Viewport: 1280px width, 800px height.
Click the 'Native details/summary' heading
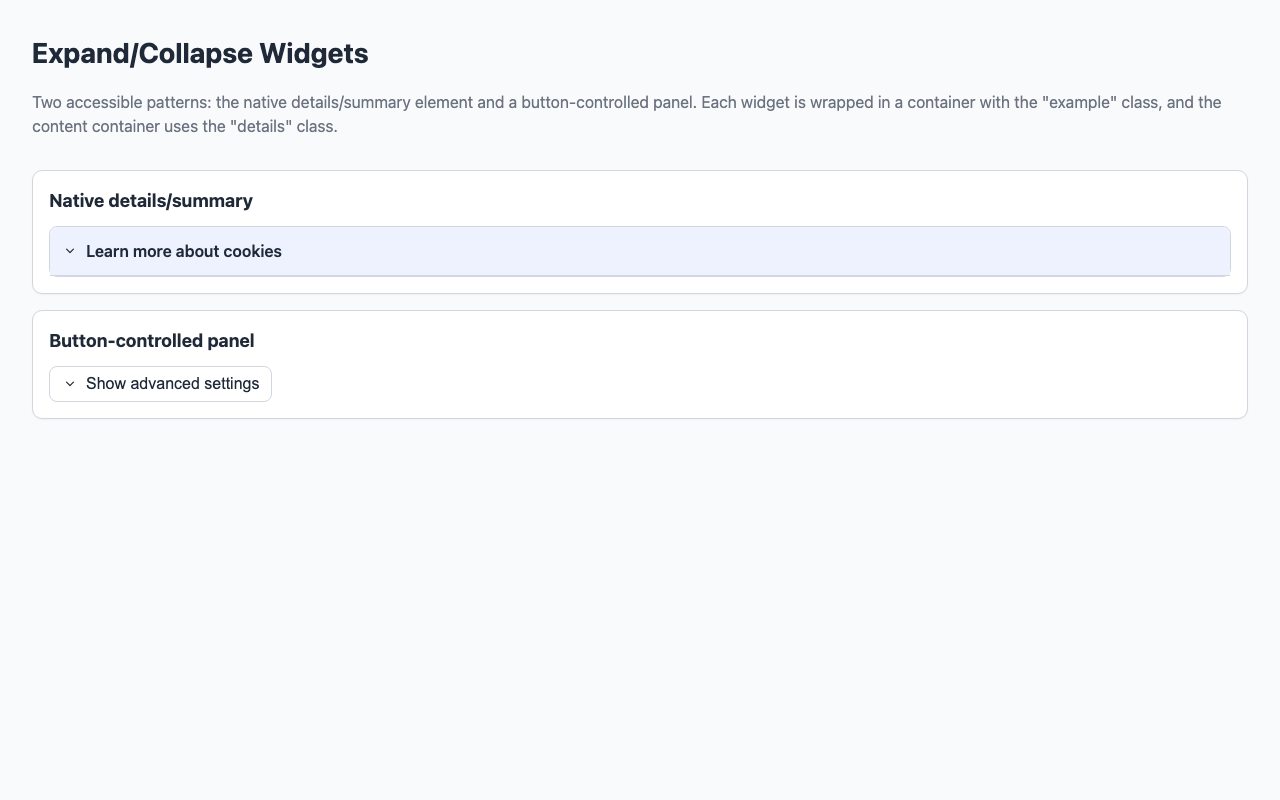151,200
